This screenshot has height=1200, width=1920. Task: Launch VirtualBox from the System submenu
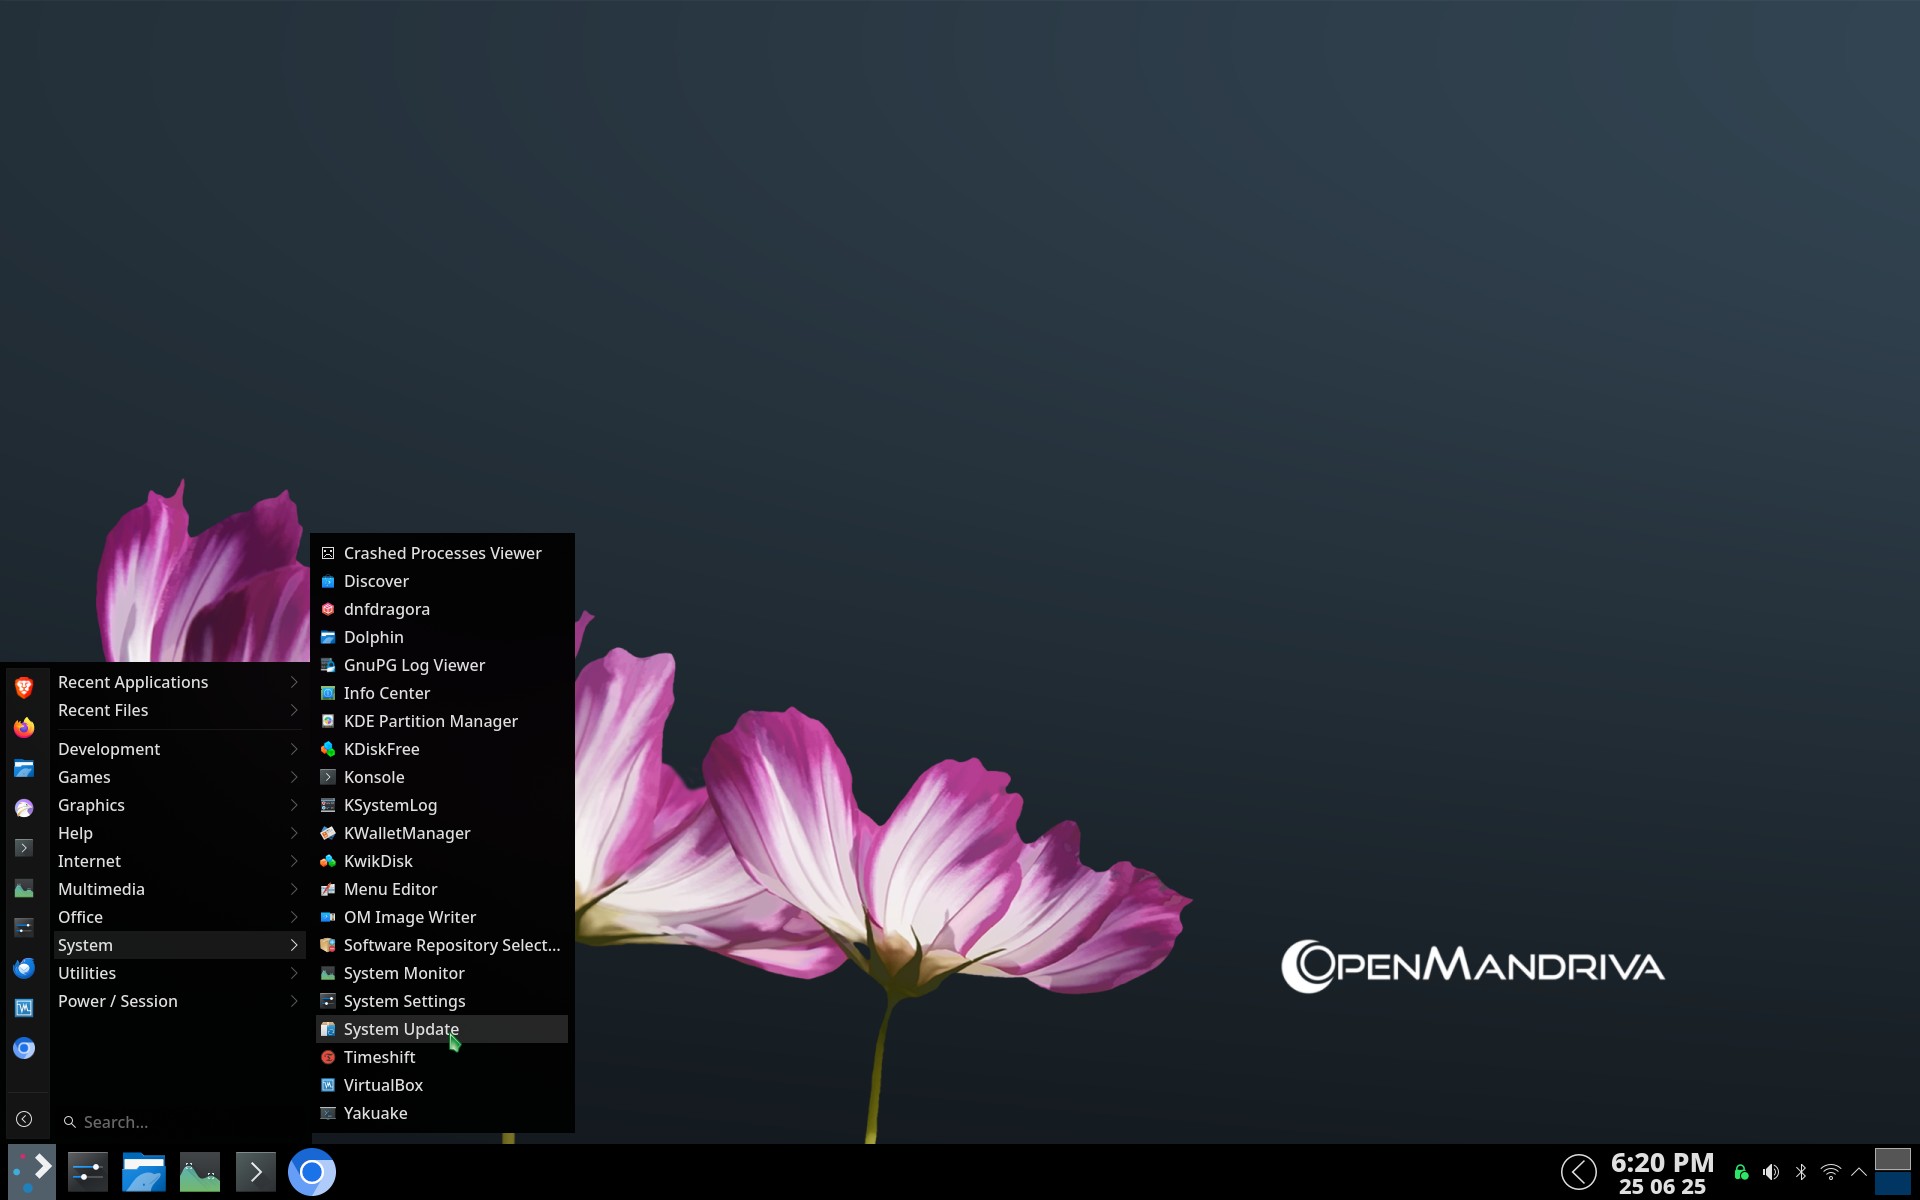tap(442, 1085)
